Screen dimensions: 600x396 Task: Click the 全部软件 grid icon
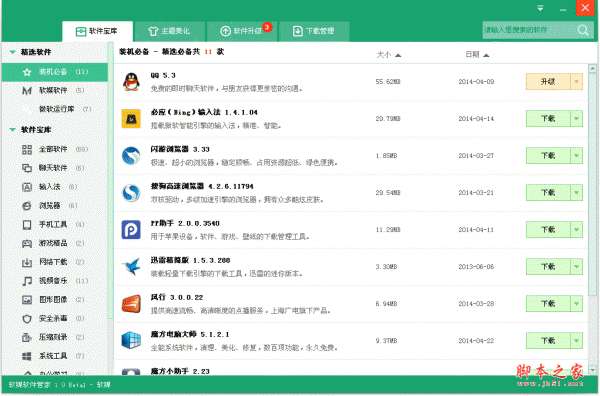point(27,149)
